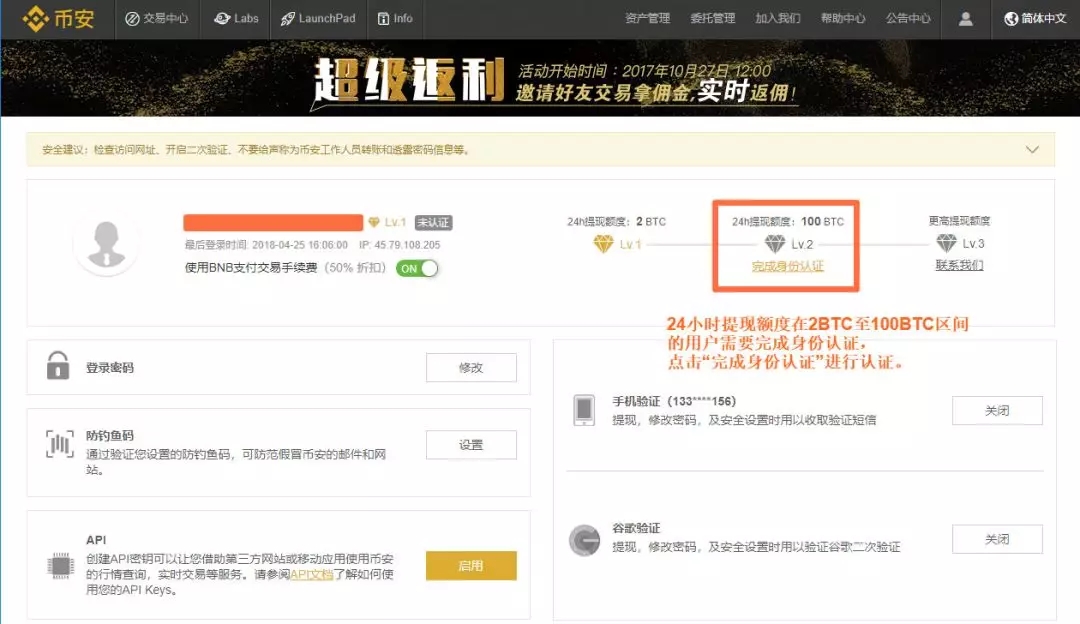Click the 更高提现额度 text
Viewport: 1080px width, 624px height.
coord(959,221)
